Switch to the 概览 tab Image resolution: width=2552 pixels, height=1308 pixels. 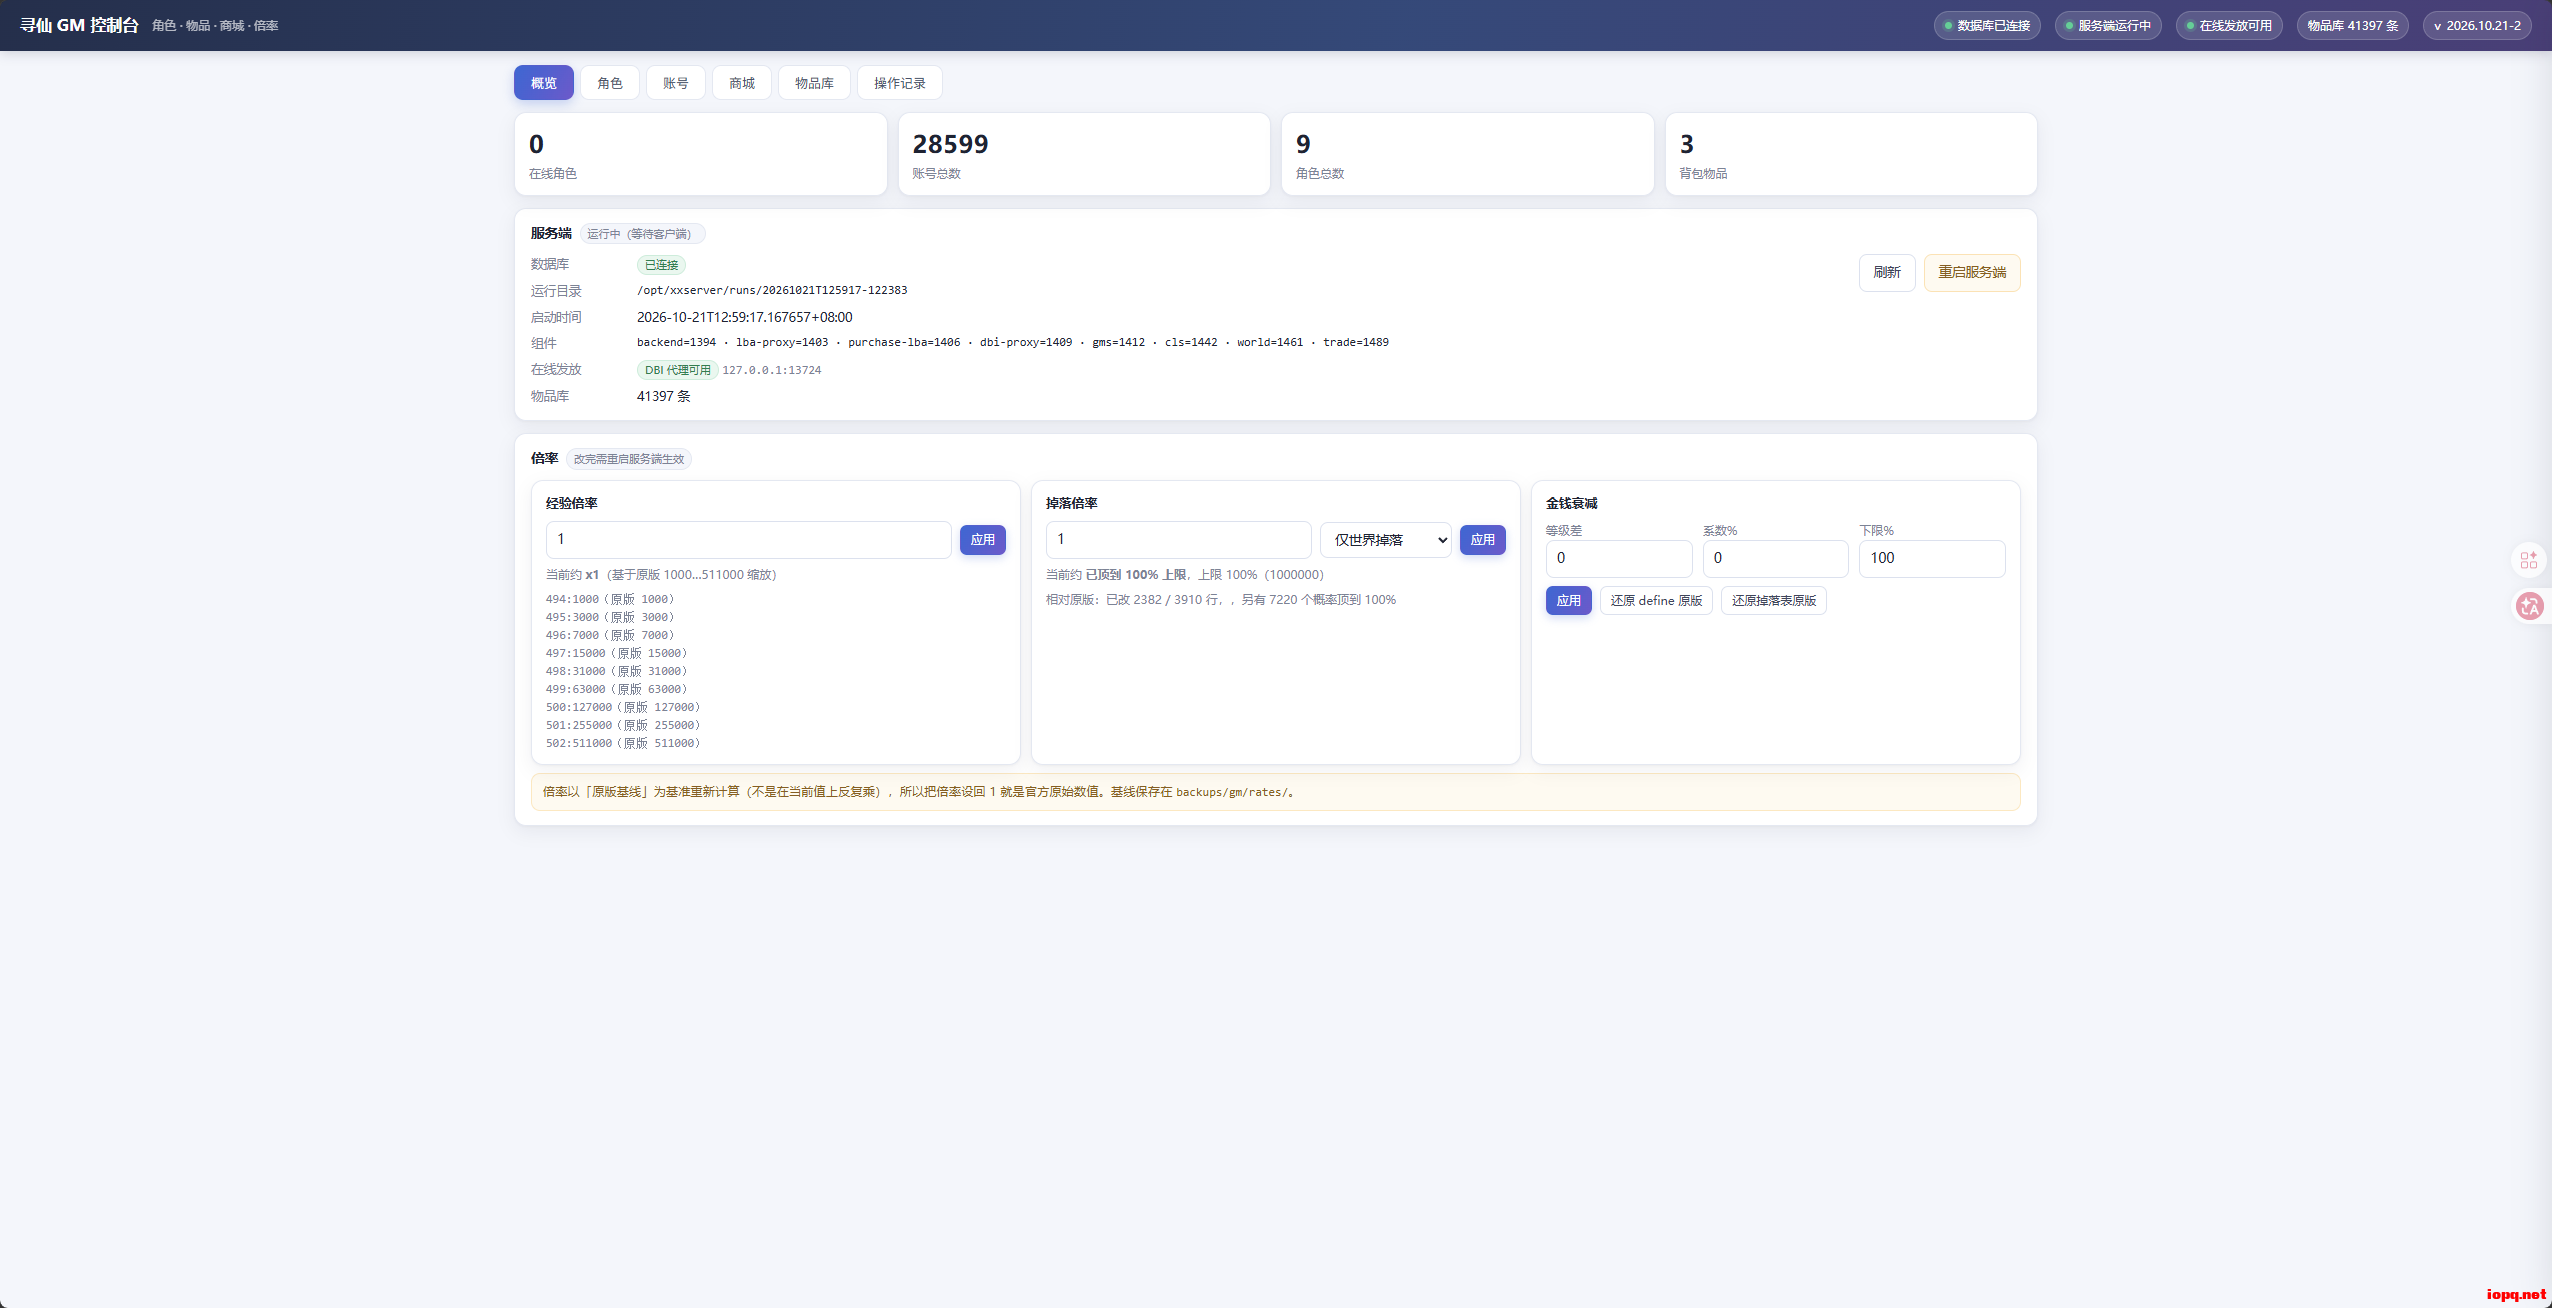[x=544, y=83]
